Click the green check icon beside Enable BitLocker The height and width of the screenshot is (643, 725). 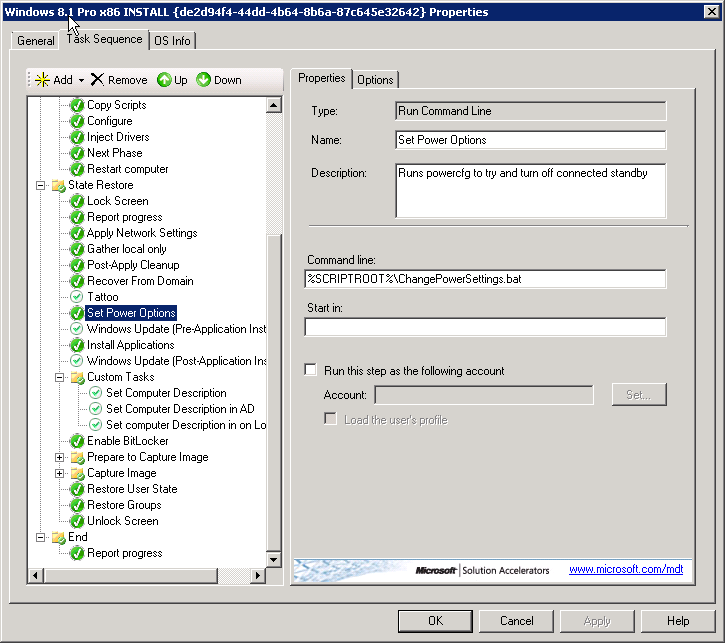pyautogui.click(x=77, y=441)
